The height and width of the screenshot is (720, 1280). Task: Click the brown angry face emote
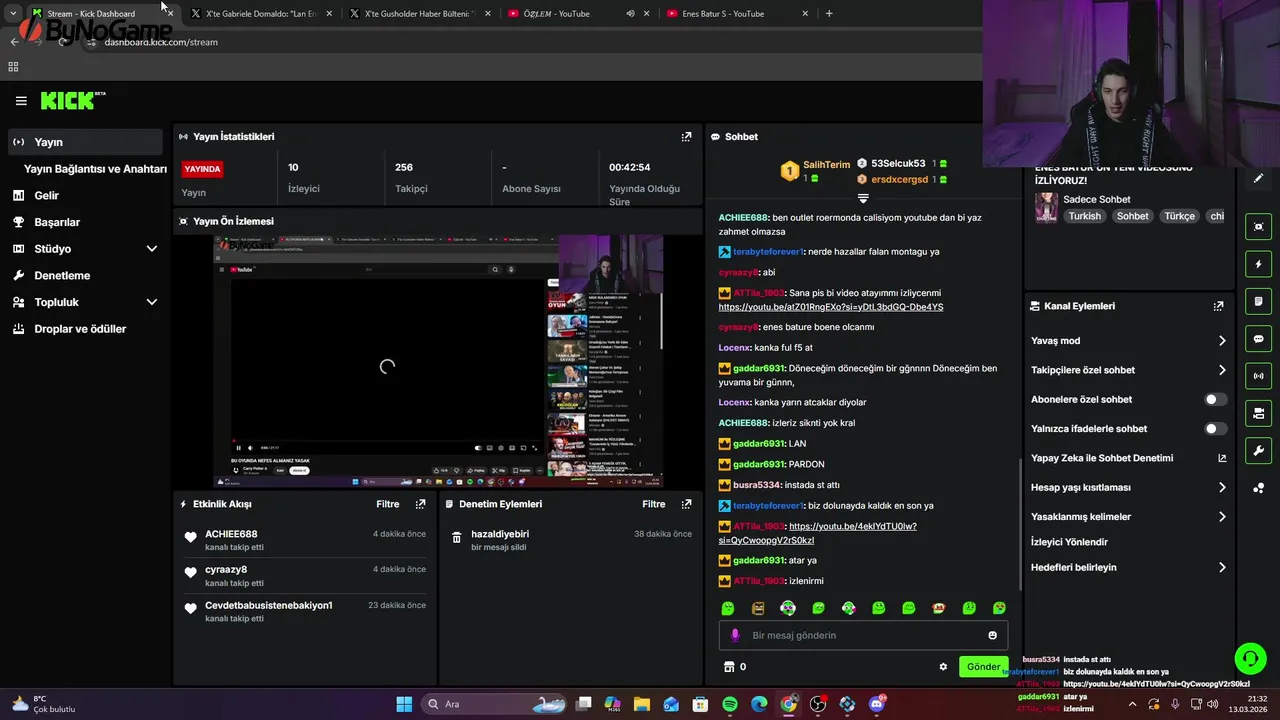[758, 608]
